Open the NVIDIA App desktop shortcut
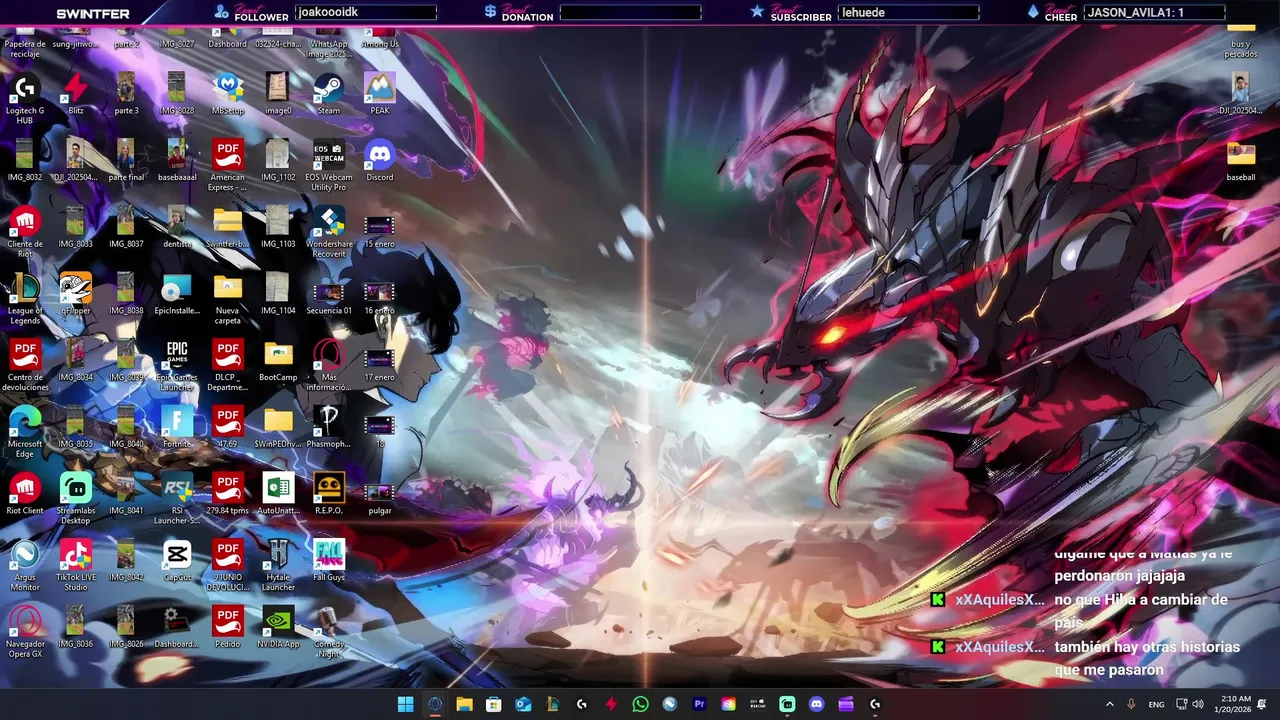Image resolution: width=1280 pixels, height=720 pixels. (x=278, y=628)
